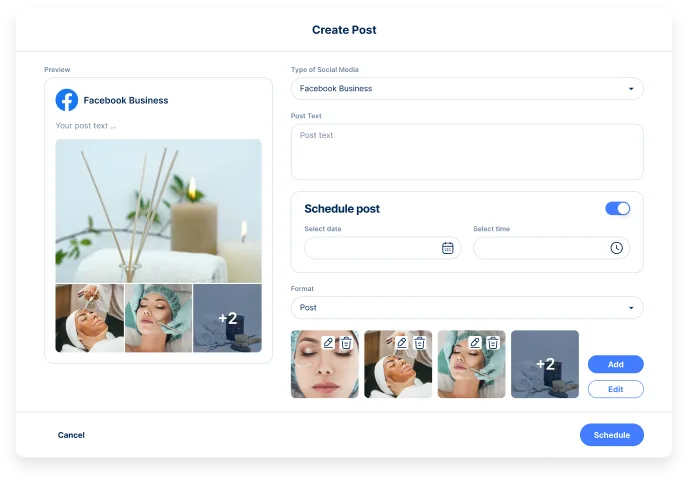Click the edit pencil on first thumbnail
Viewport: 688px width, 482px height.
click(328, 343)
